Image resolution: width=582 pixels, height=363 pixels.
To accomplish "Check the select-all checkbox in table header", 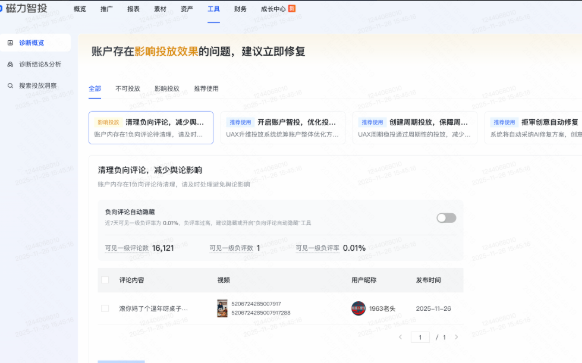I will [x=105, y=280].
